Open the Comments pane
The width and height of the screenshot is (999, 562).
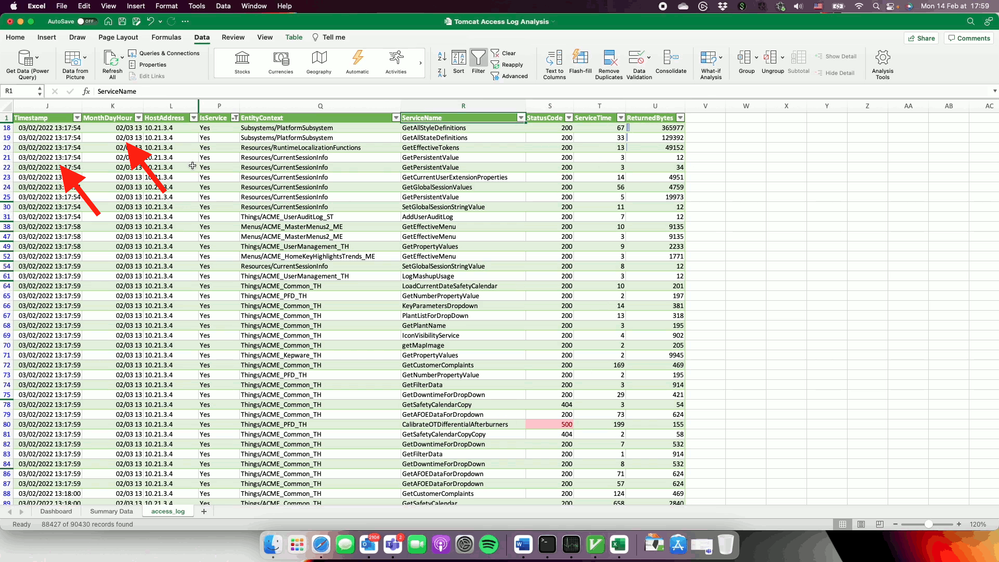(x=968, y=38)
